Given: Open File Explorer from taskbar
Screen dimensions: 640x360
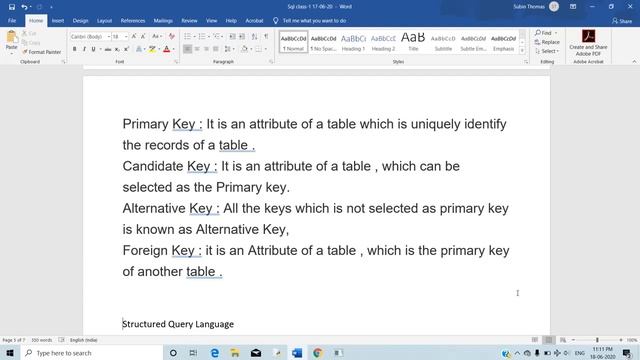Looking at the screenshot, I should 235,353.
